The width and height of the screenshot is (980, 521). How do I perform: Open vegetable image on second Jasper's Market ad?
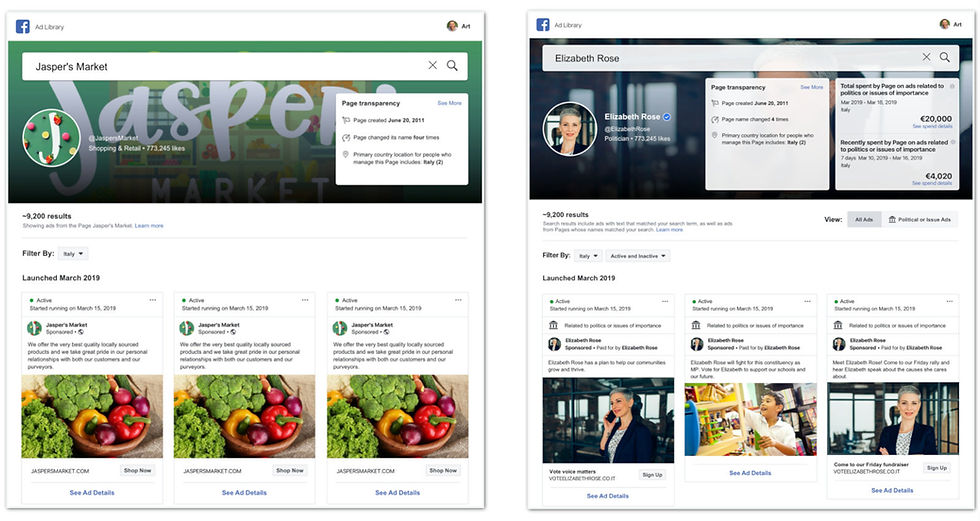(244, 416)
